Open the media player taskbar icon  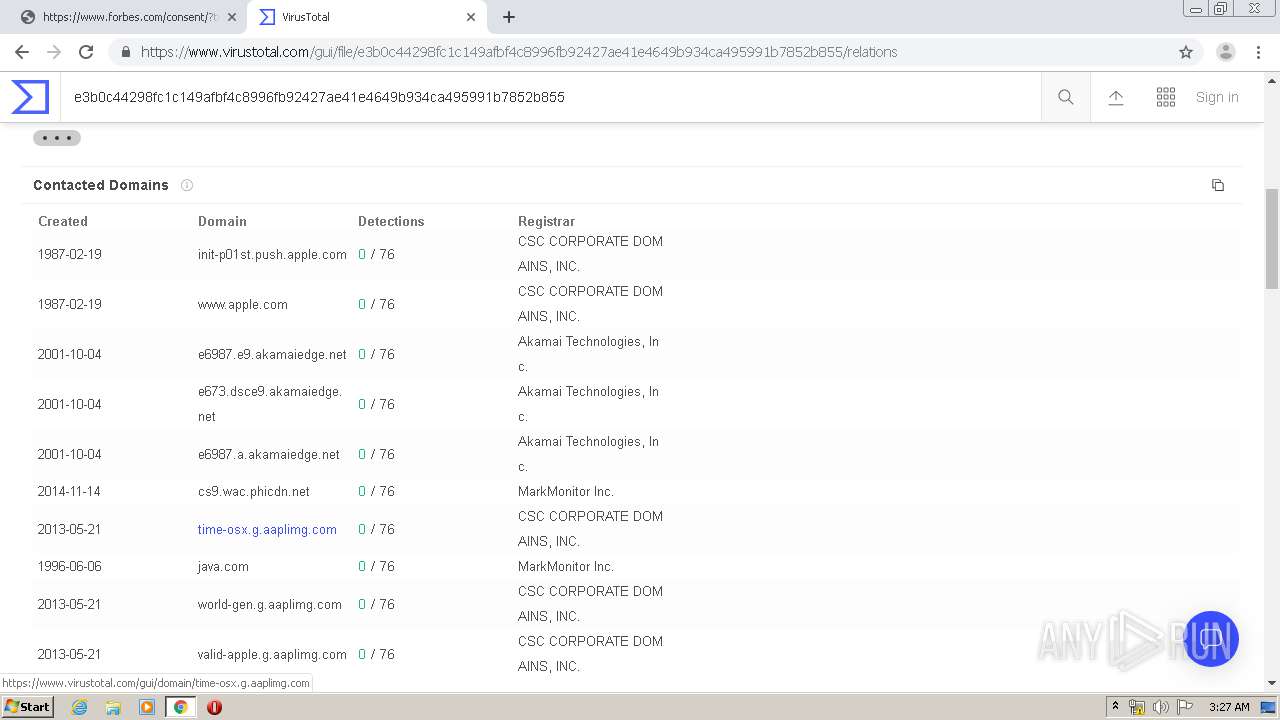(147, 707)
